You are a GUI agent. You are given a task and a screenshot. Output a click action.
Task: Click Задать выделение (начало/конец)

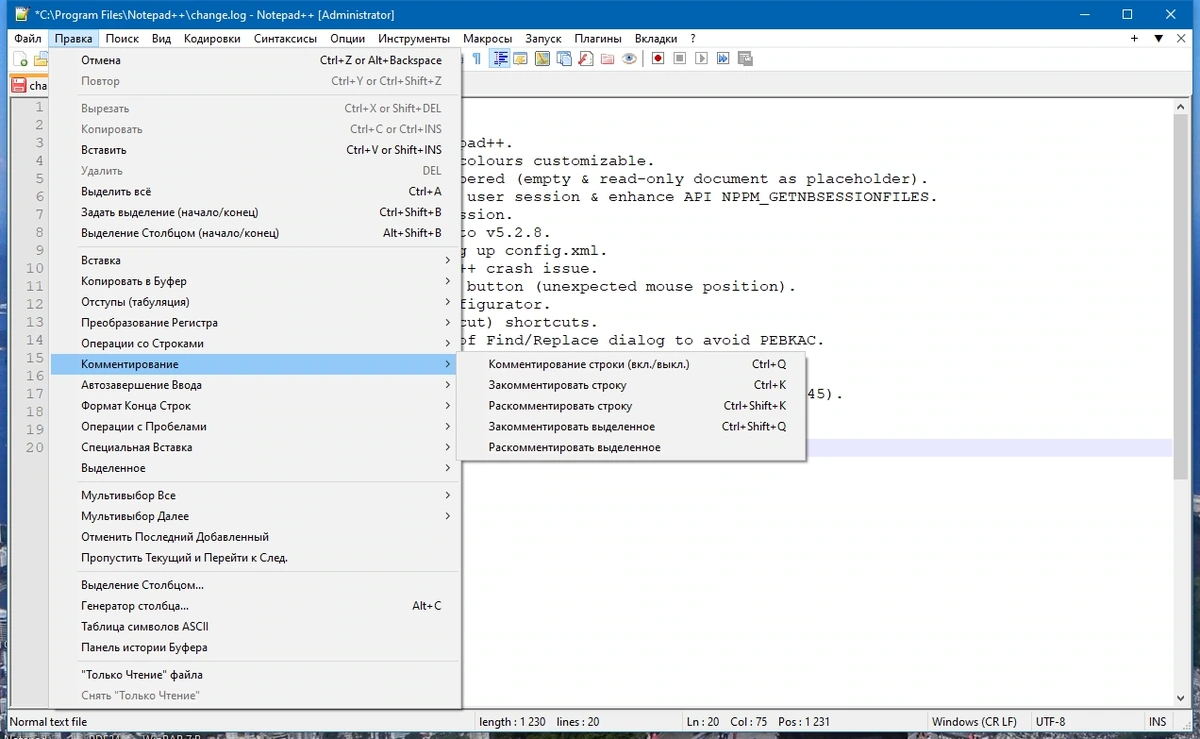point(256,212)
